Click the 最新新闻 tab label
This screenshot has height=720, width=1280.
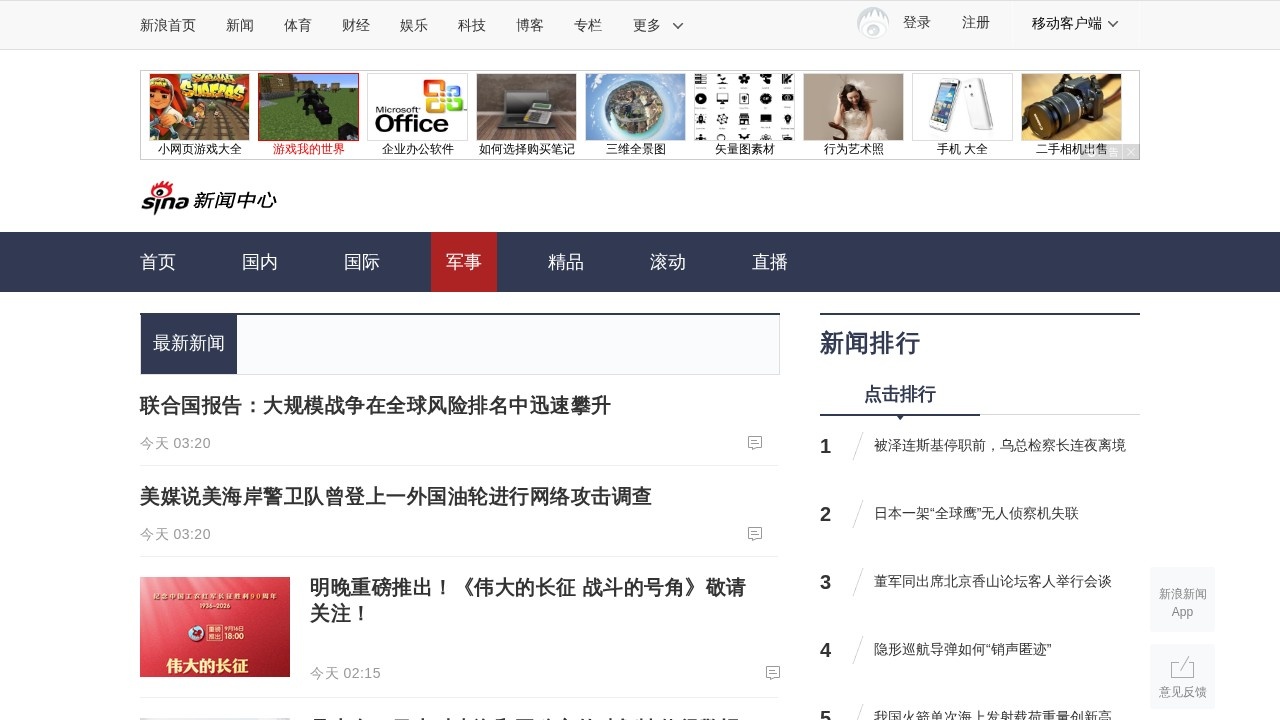pos(189,344)
